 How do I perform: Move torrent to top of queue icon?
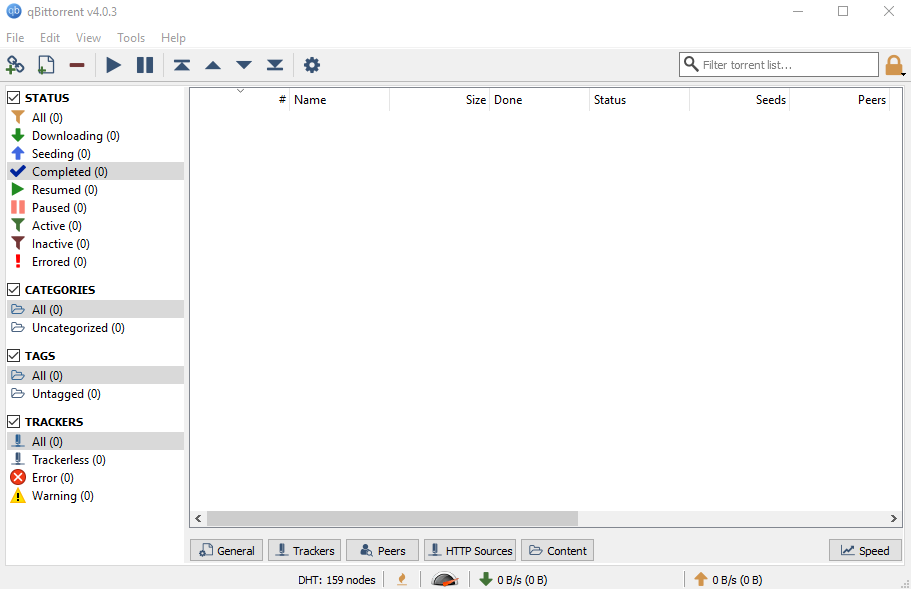pyautogui.click(x=182, y=65)
